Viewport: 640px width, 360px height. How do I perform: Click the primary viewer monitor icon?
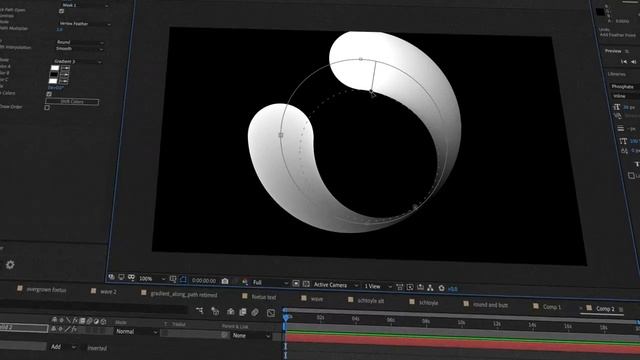point(121,277)
